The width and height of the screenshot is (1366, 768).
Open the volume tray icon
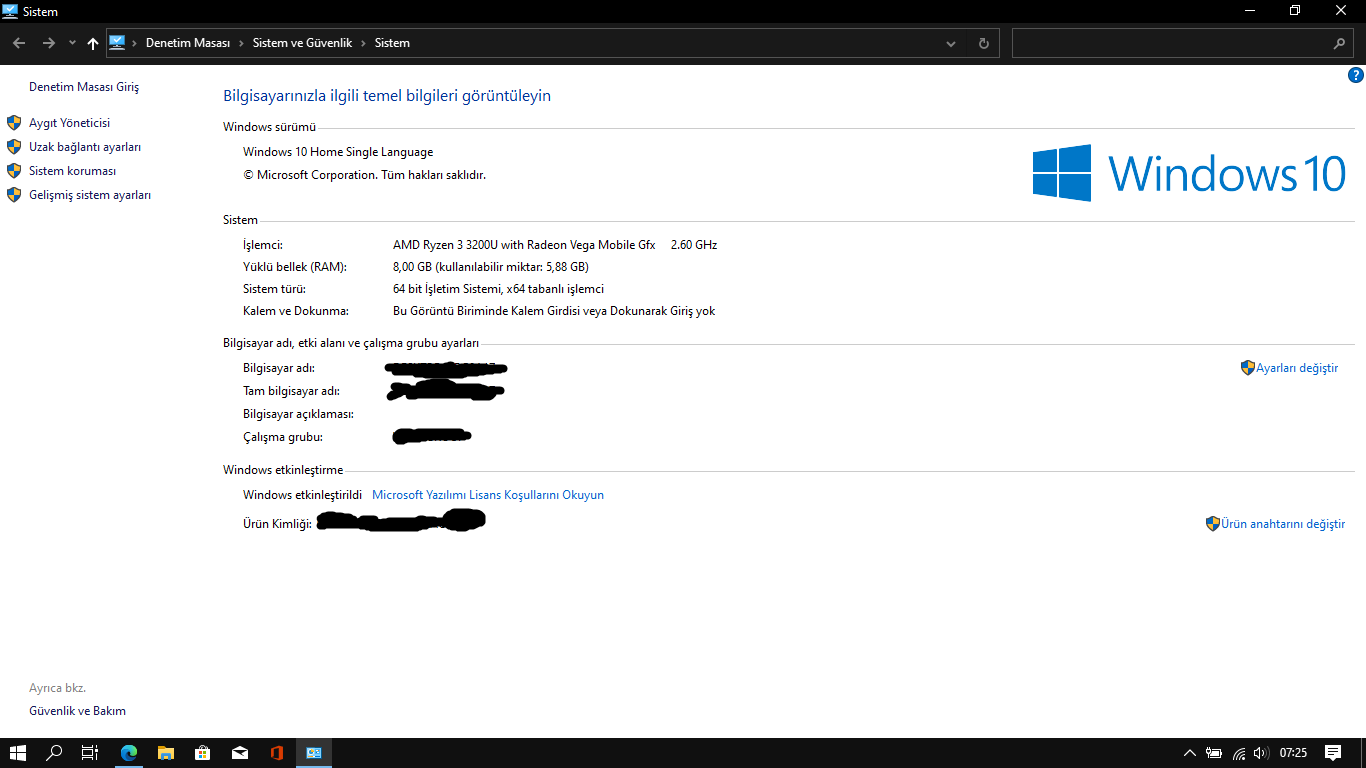tap(1262, 753)
